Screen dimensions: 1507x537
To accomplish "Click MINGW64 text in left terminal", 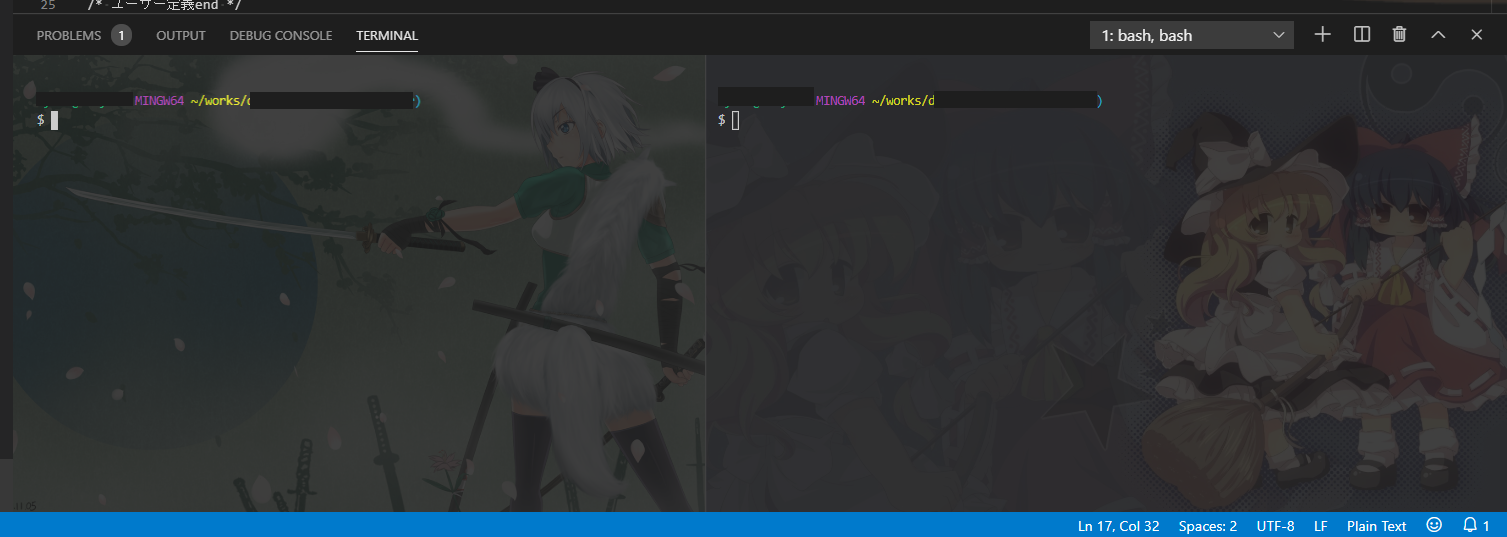I will point(159,101).
